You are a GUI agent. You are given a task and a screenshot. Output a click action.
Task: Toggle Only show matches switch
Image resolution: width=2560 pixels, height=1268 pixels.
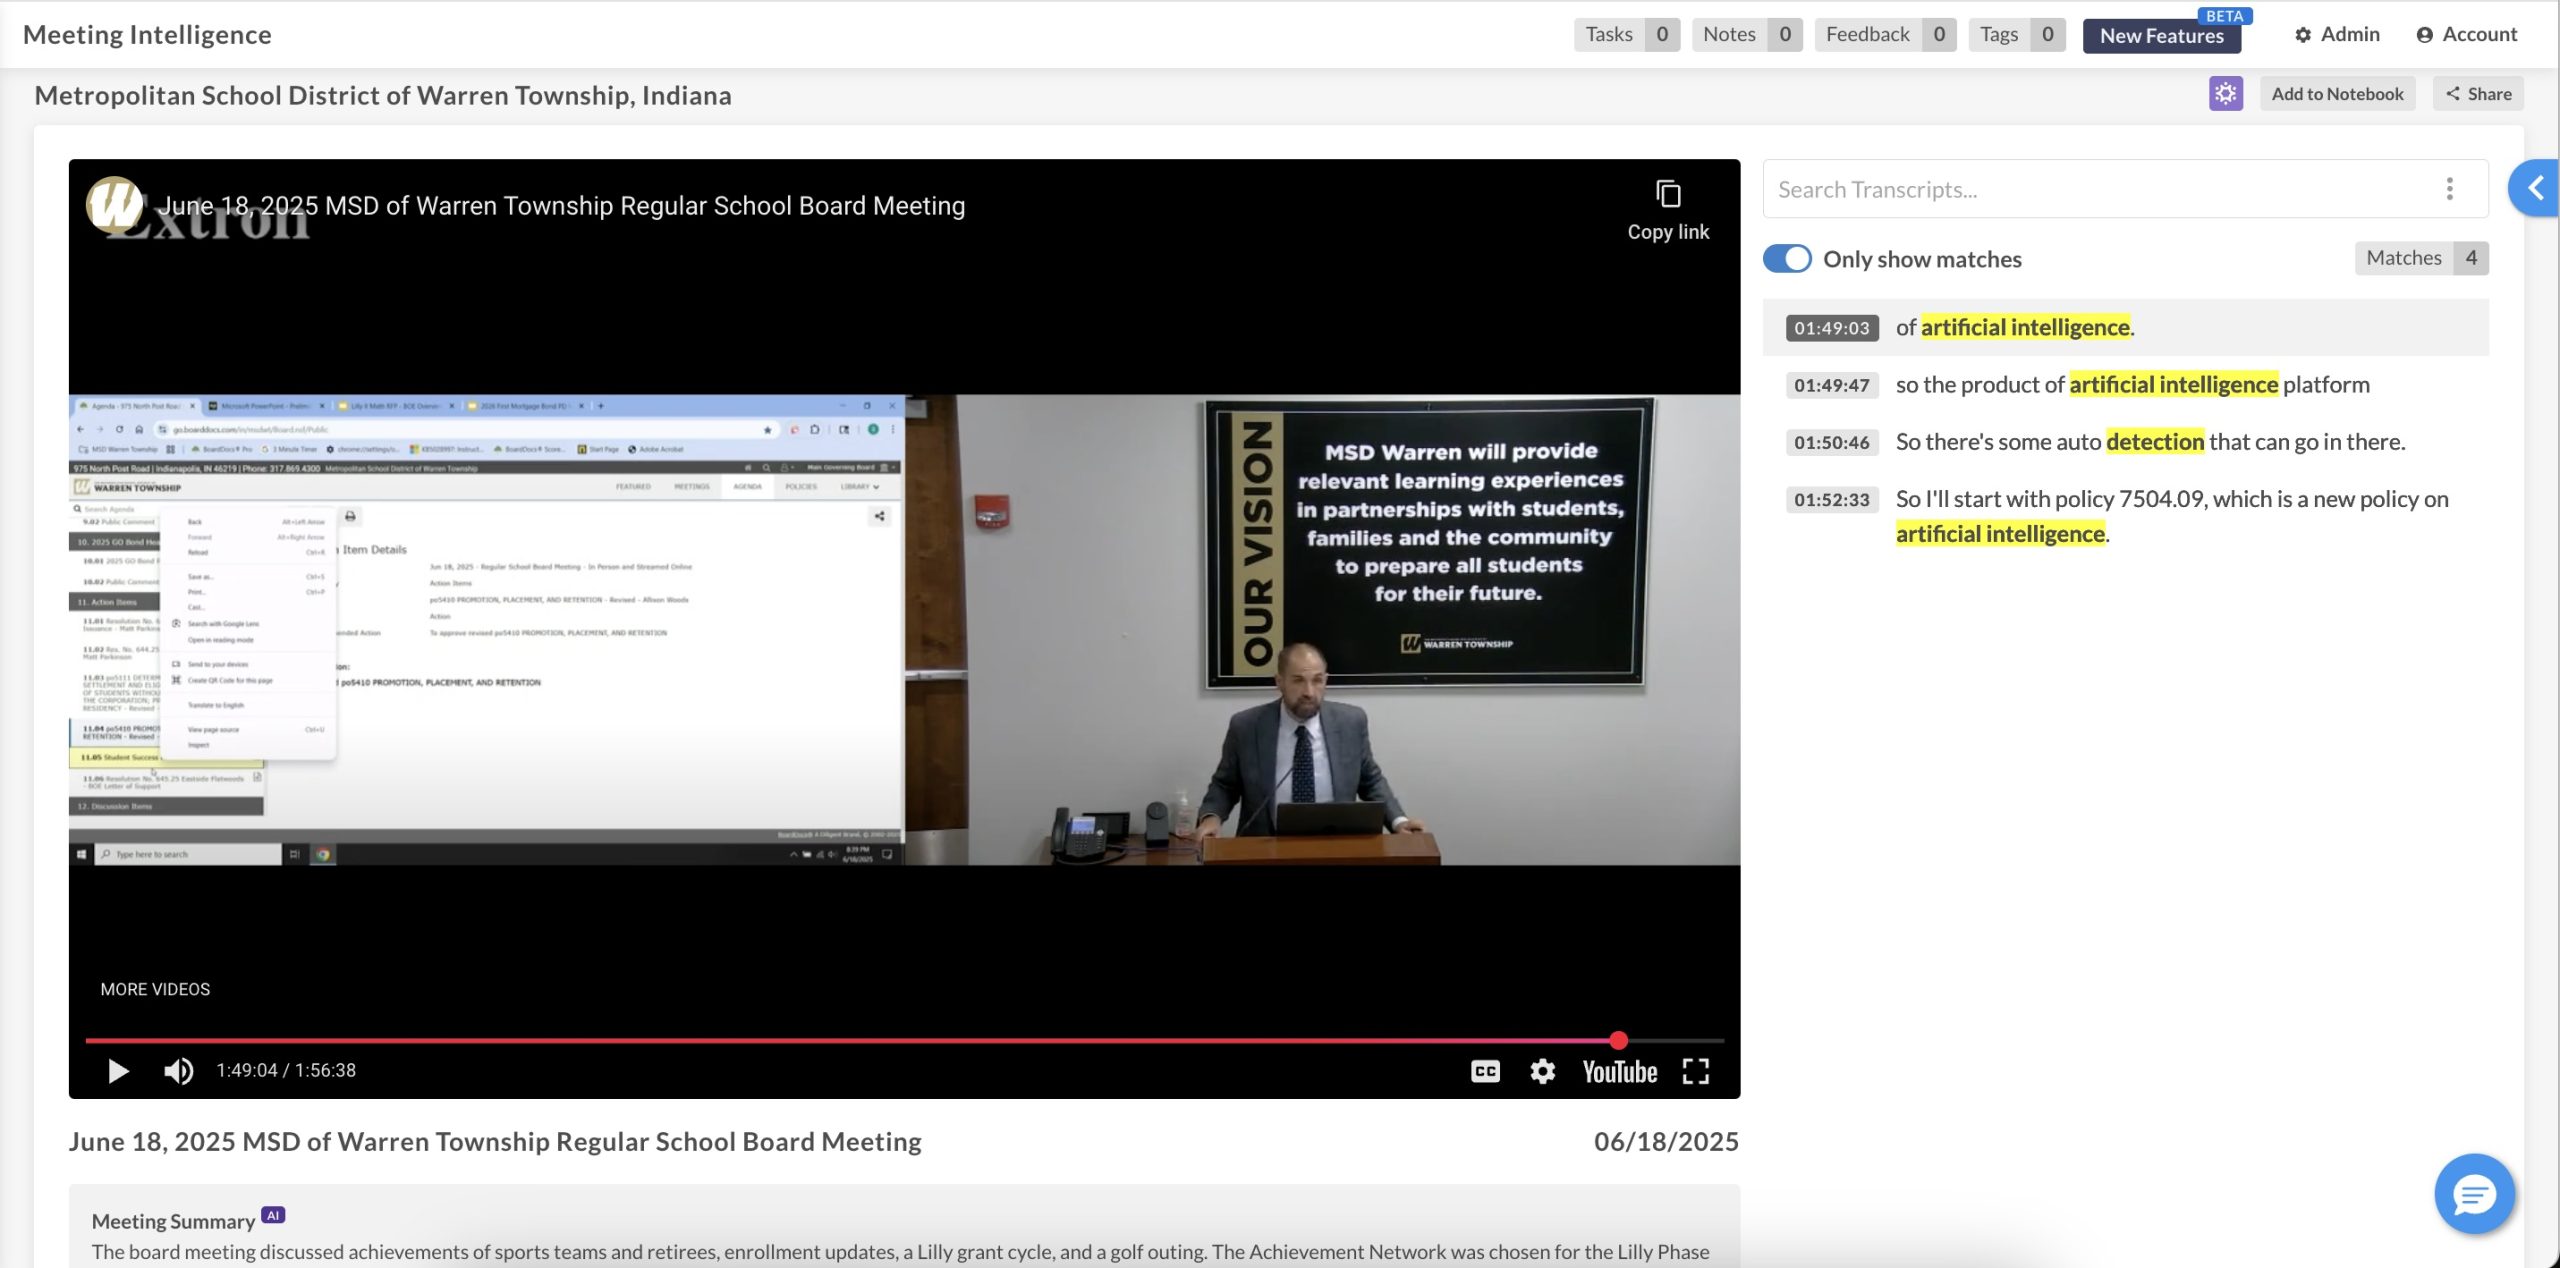(1787, 259)
